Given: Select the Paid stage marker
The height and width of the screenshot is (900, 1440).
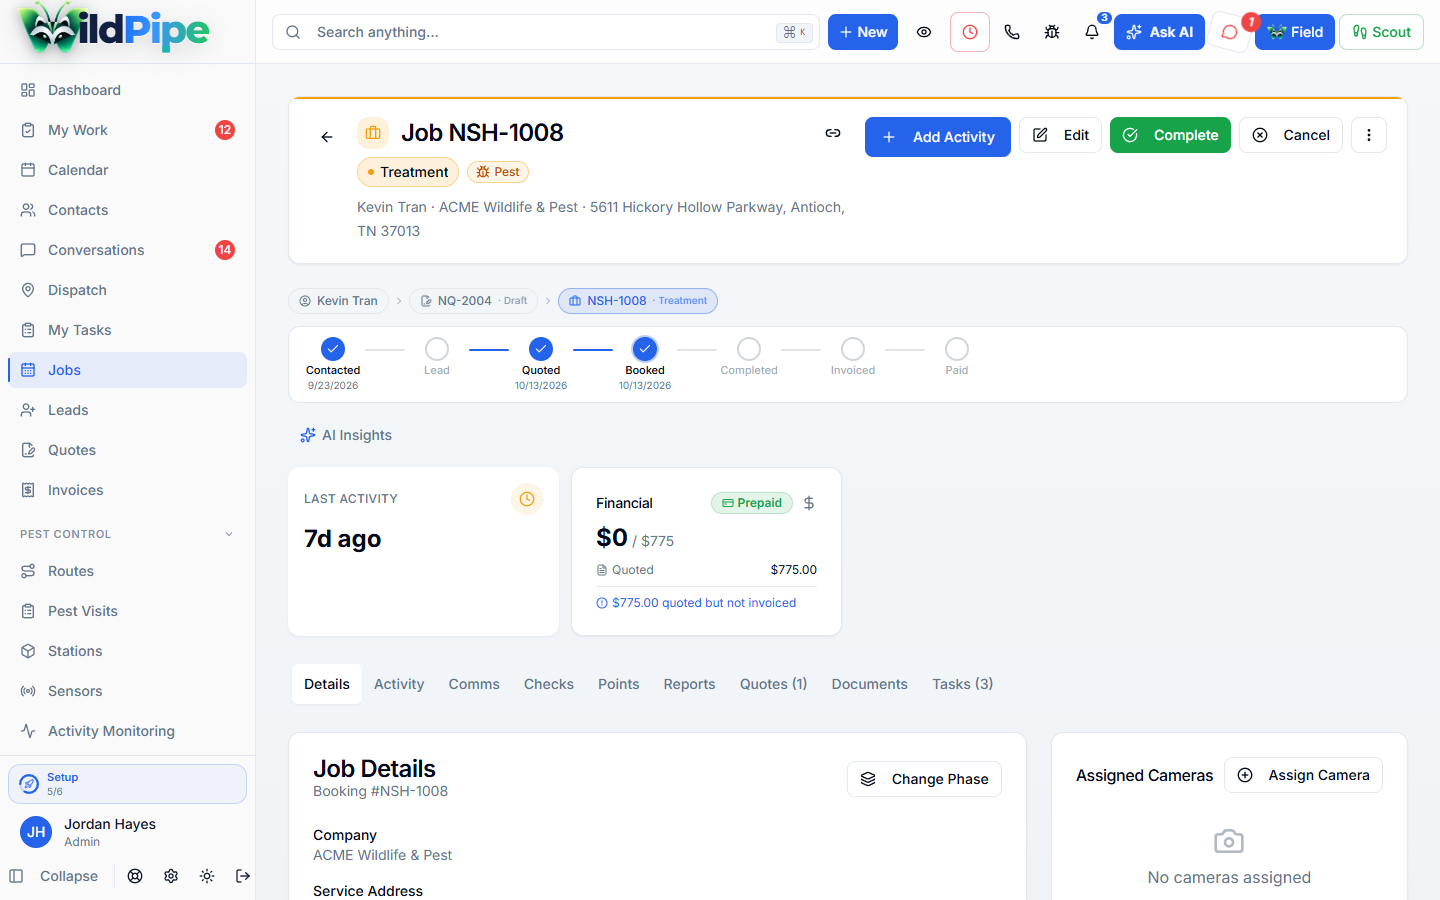Looking at the screenshot, I should 957,349.
